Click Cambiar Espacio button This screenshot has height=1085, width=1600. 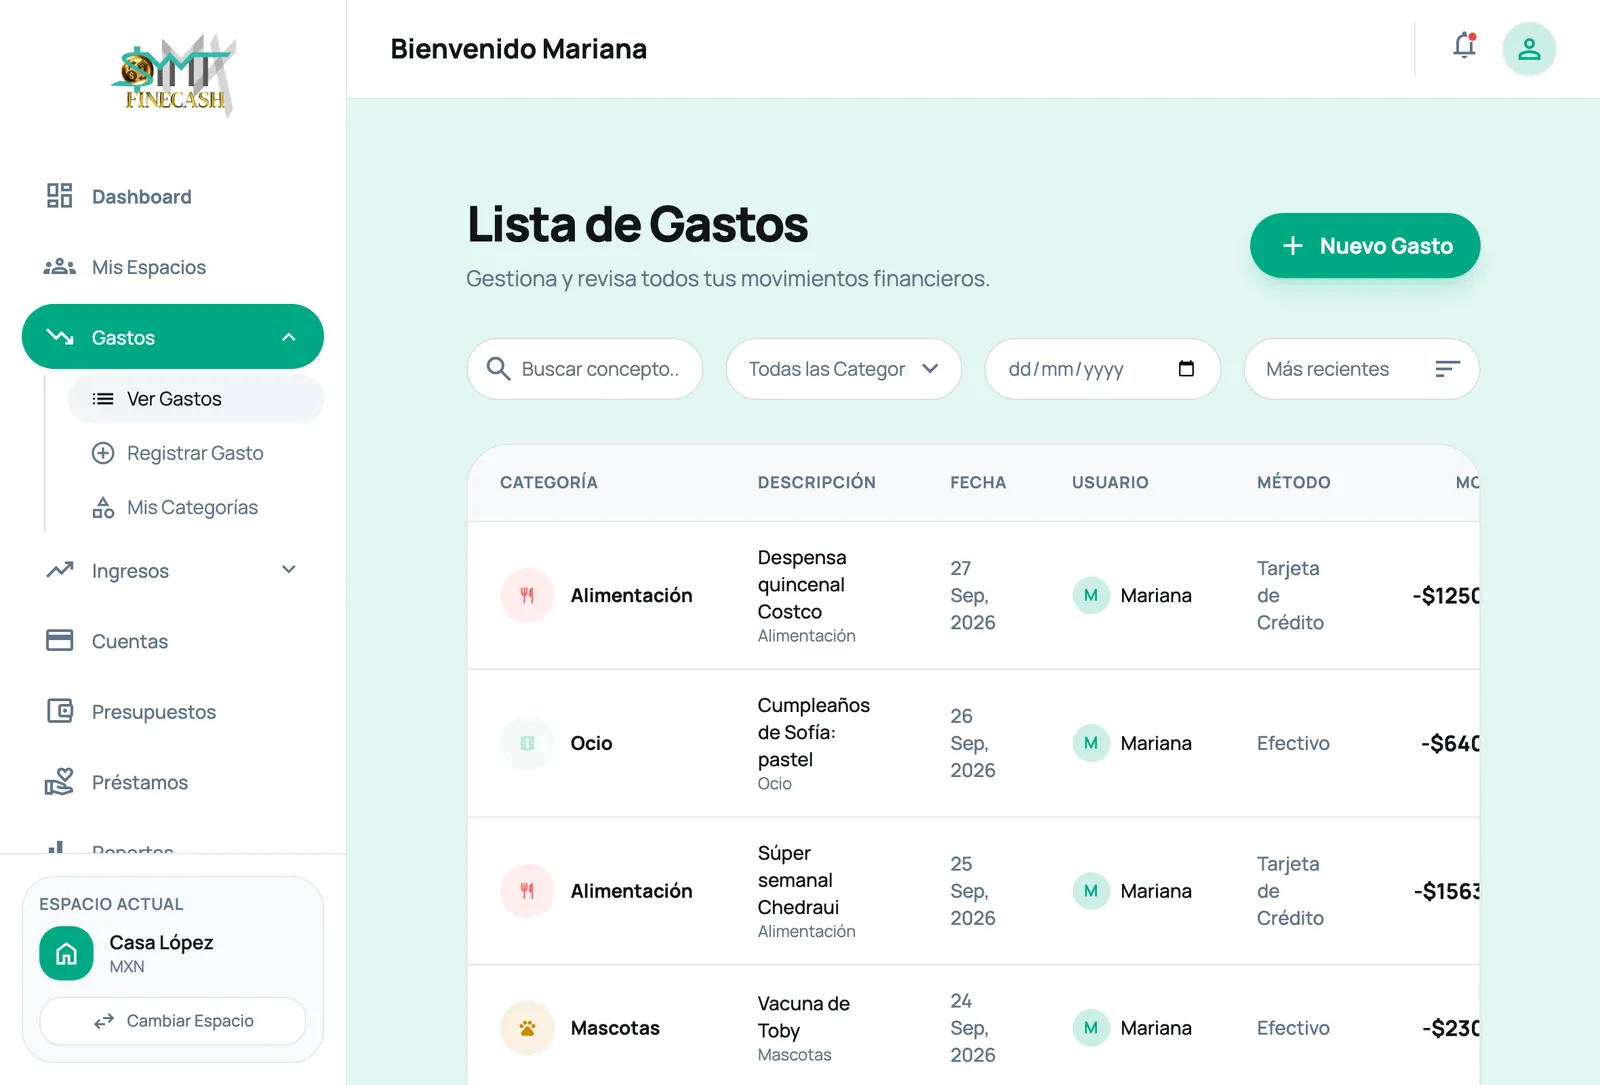coord(173,1021)
